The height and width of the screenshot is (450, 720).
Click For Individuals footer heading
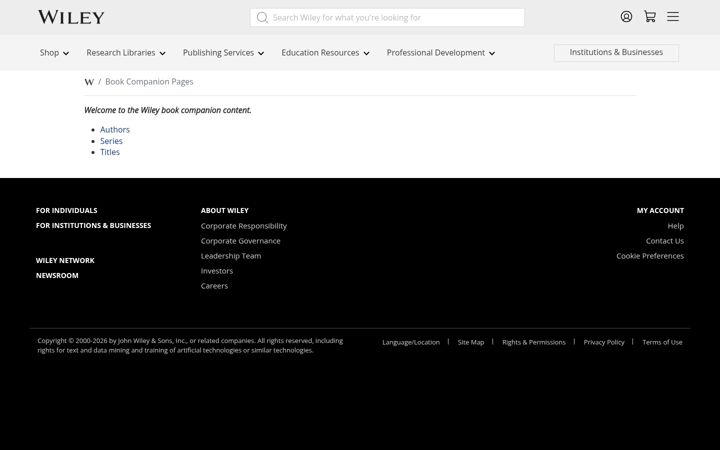click(67, 210)
